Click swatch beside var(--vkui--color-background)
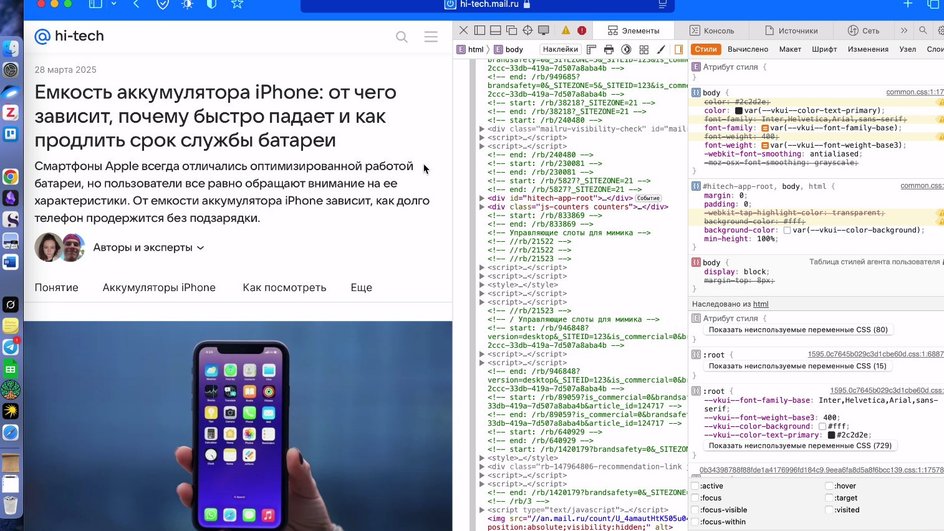This screenshot has height=531, width=944. click(x=787, y=230)
